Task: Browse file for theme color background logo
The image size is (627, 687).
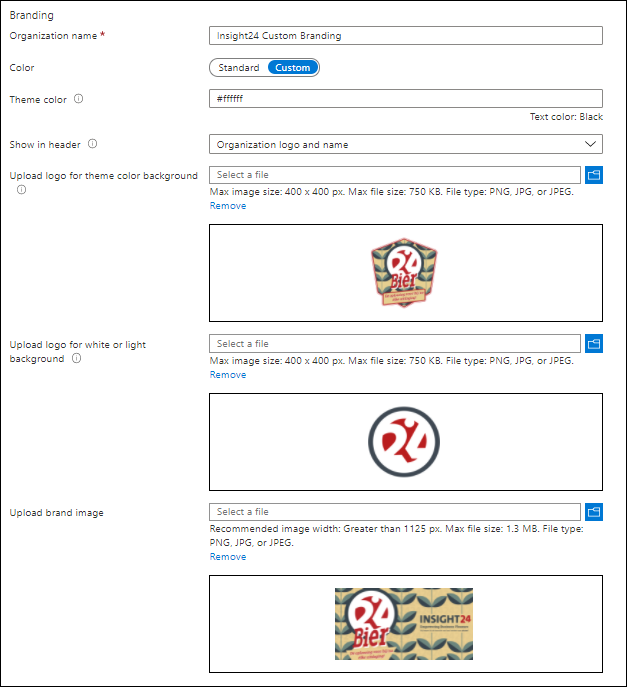Action: (x=594, y=175)
